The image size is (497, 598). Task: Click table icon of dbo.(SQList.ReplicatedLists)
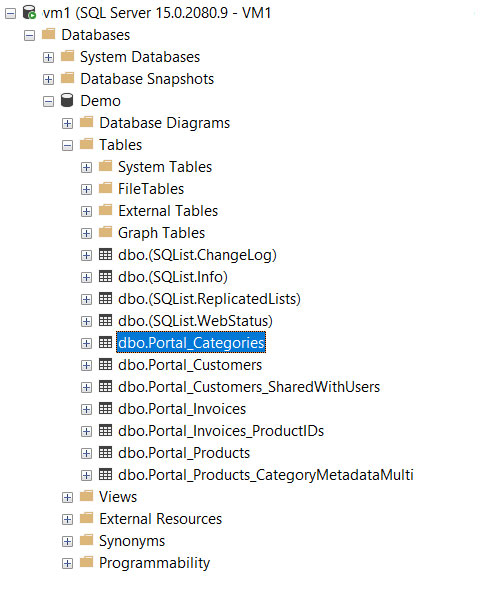tap(105, 298)
